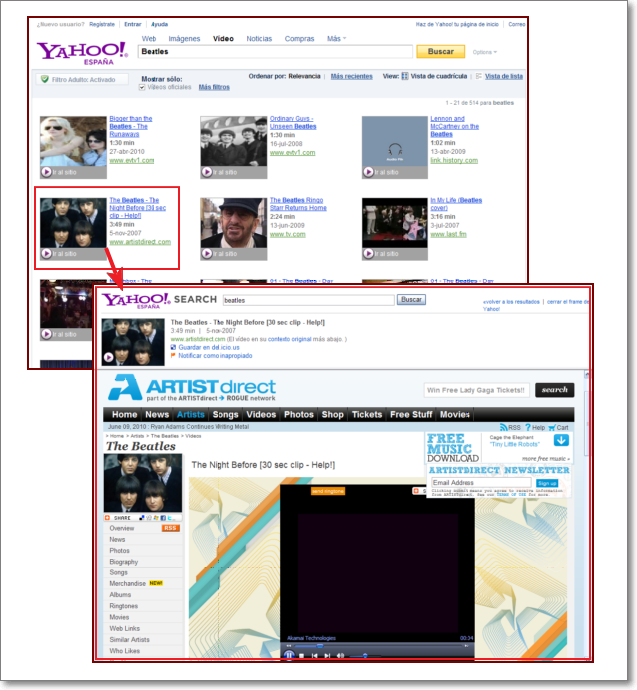Select the Noticias search tab
This screenshot has height=690, width=637.
tap(259, 39)
